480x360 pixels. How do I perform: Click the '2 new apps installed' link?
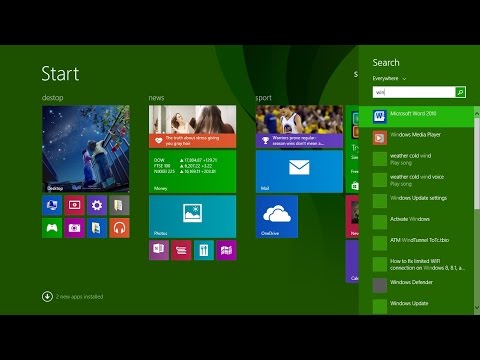79,297
